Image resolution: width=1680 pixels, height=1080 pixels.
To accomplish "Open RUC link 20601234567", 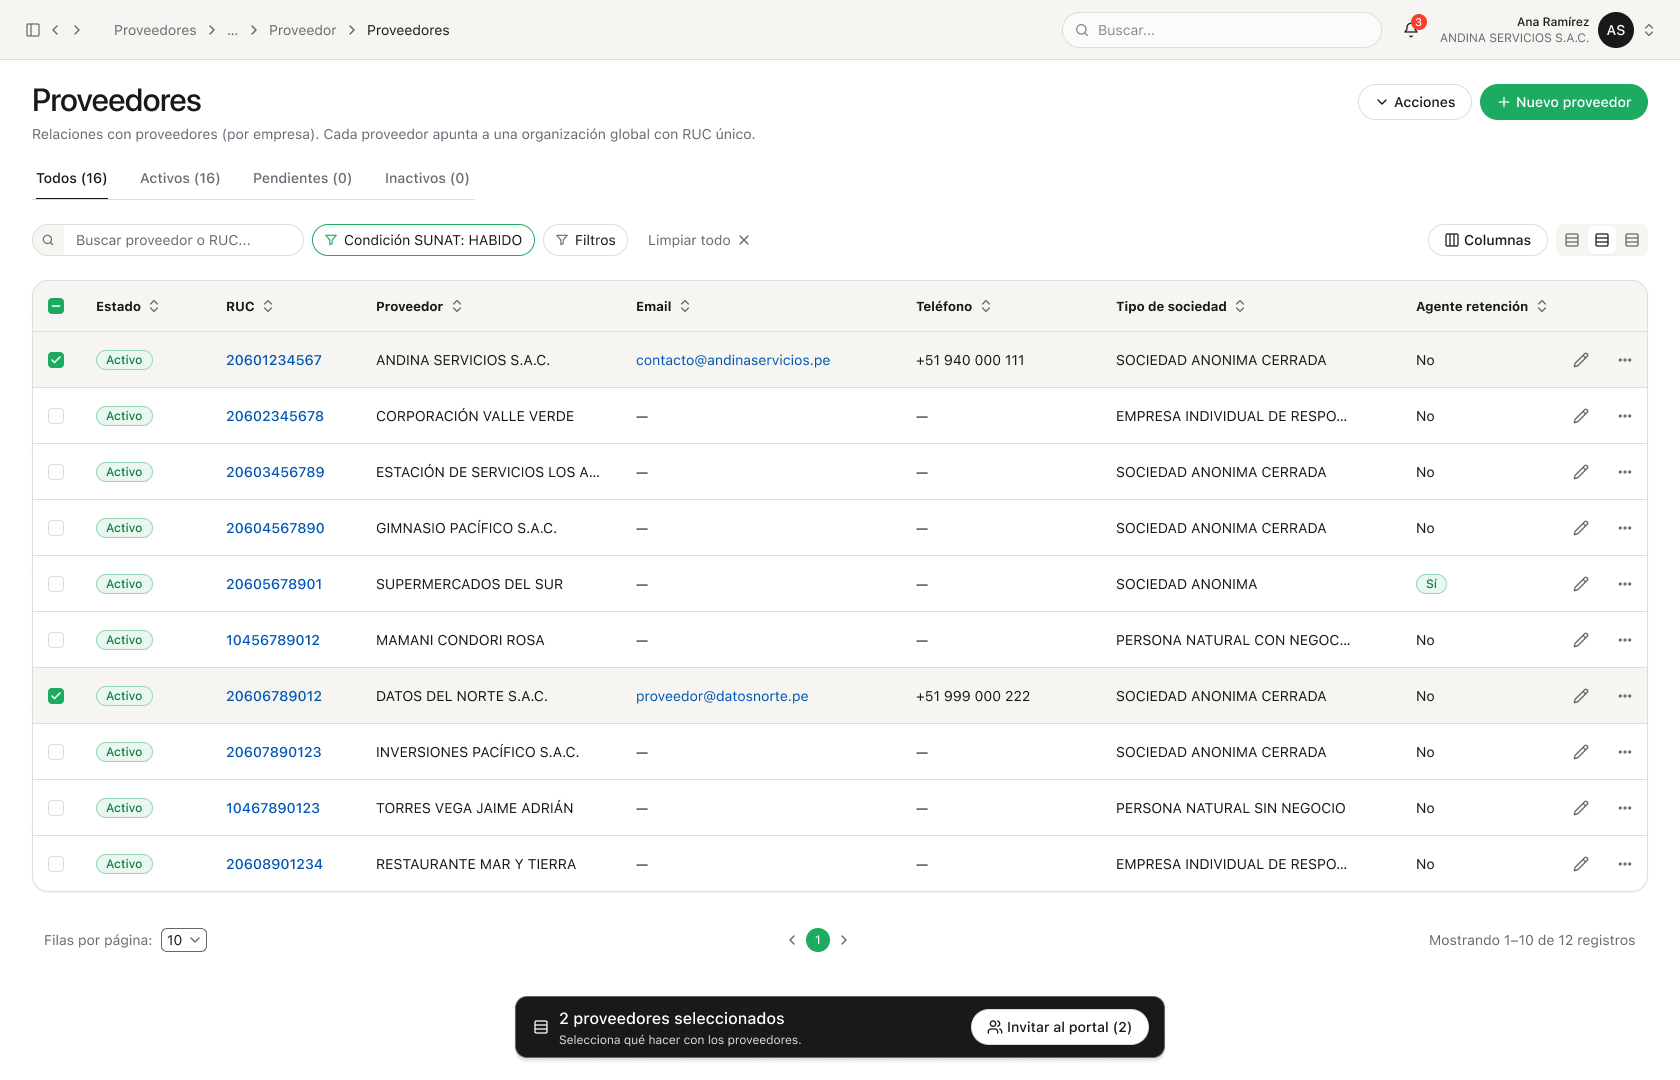I will [x=274, y=360].
